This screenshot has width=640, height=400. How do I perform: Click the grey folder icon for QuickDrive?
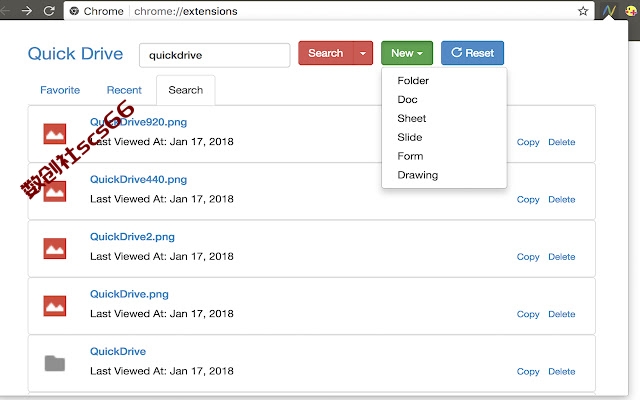(x=55, y=363)
